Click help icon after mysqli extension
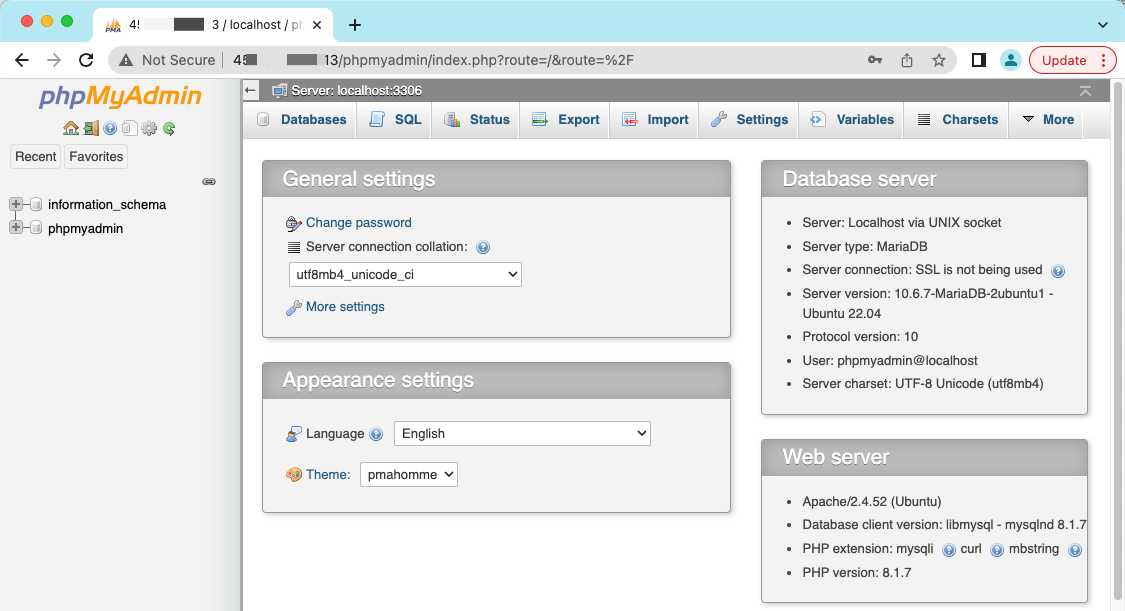The width and height of the screenshot is (1125, 611). pos(949,550)
